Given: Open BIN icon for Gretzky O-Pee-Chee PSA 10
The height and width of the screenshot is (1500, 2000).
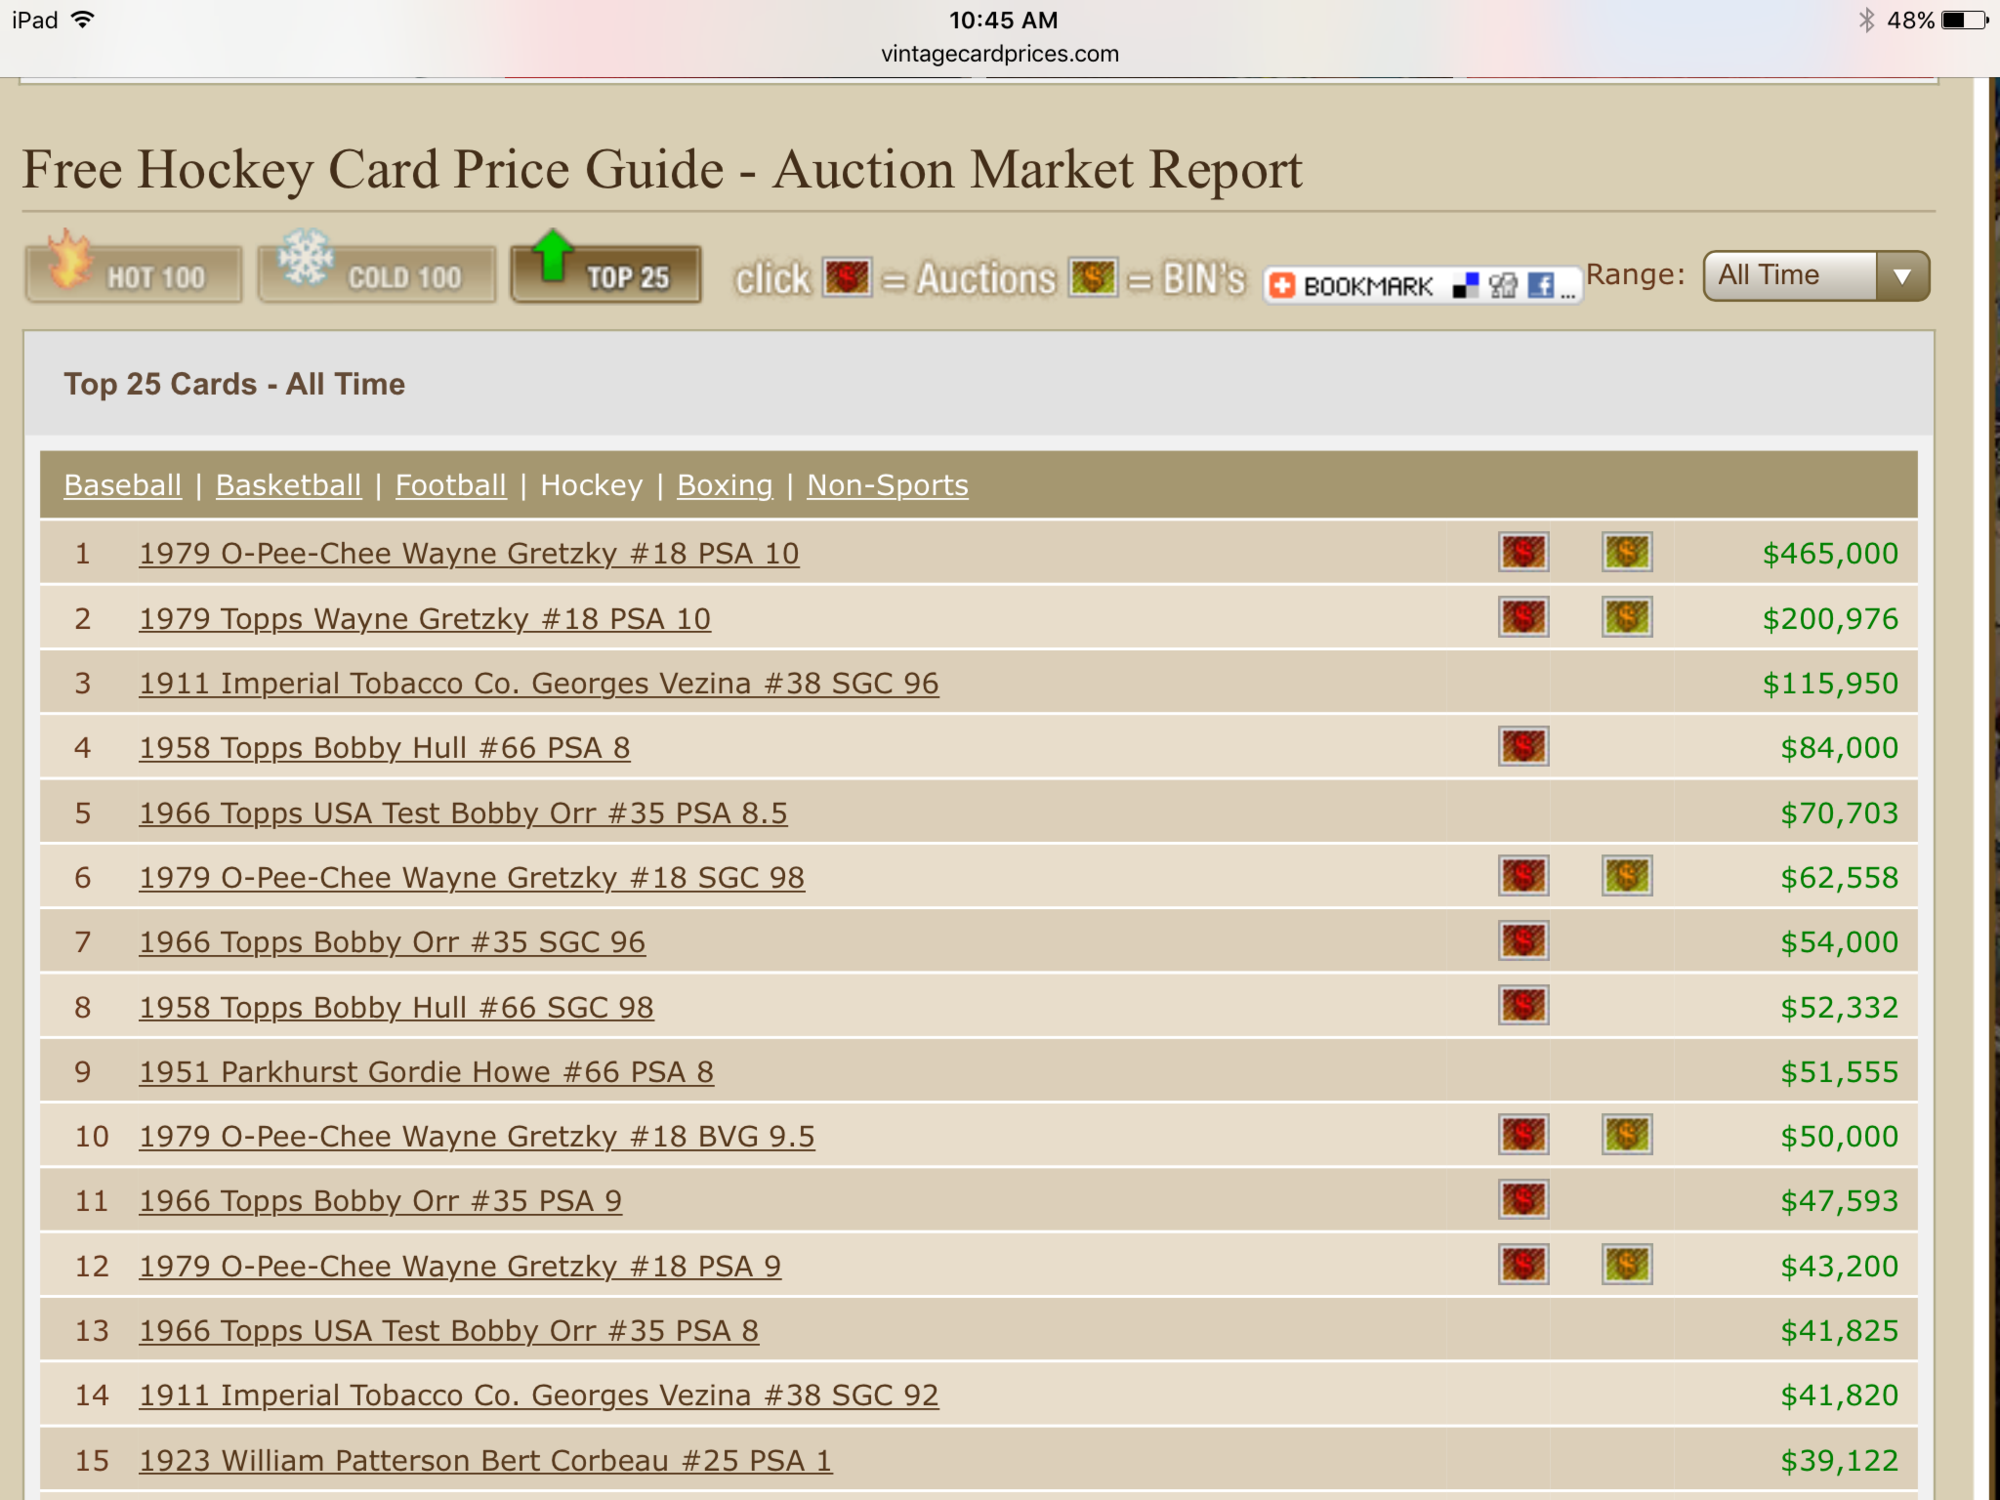Looking at the screenshot, I should click(x=1626, y=552).
